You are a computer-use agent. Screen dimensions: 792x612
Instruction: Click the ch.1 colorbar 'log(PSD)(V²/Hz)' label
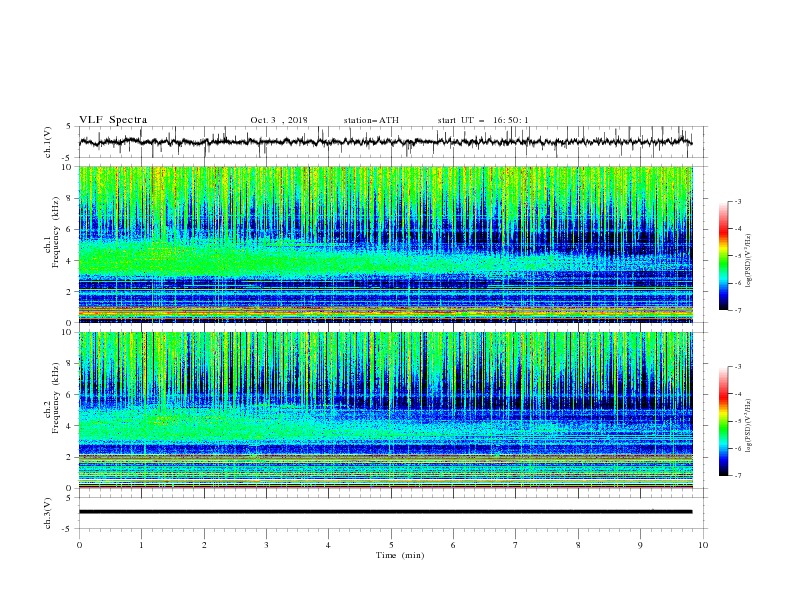click(x=750, y=261)
